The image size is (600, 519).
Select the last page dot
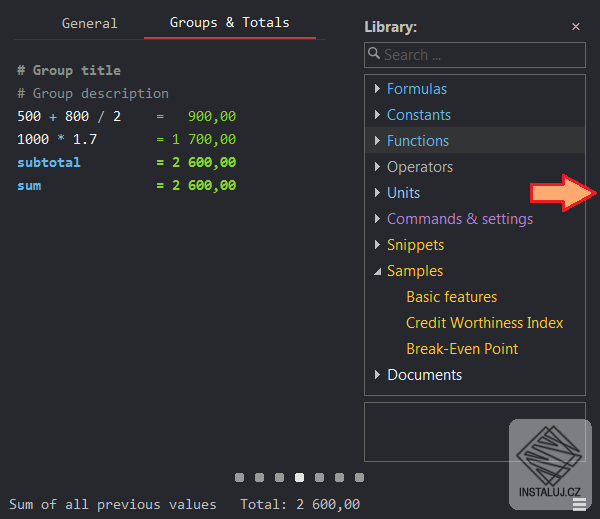tap(360, 478)
